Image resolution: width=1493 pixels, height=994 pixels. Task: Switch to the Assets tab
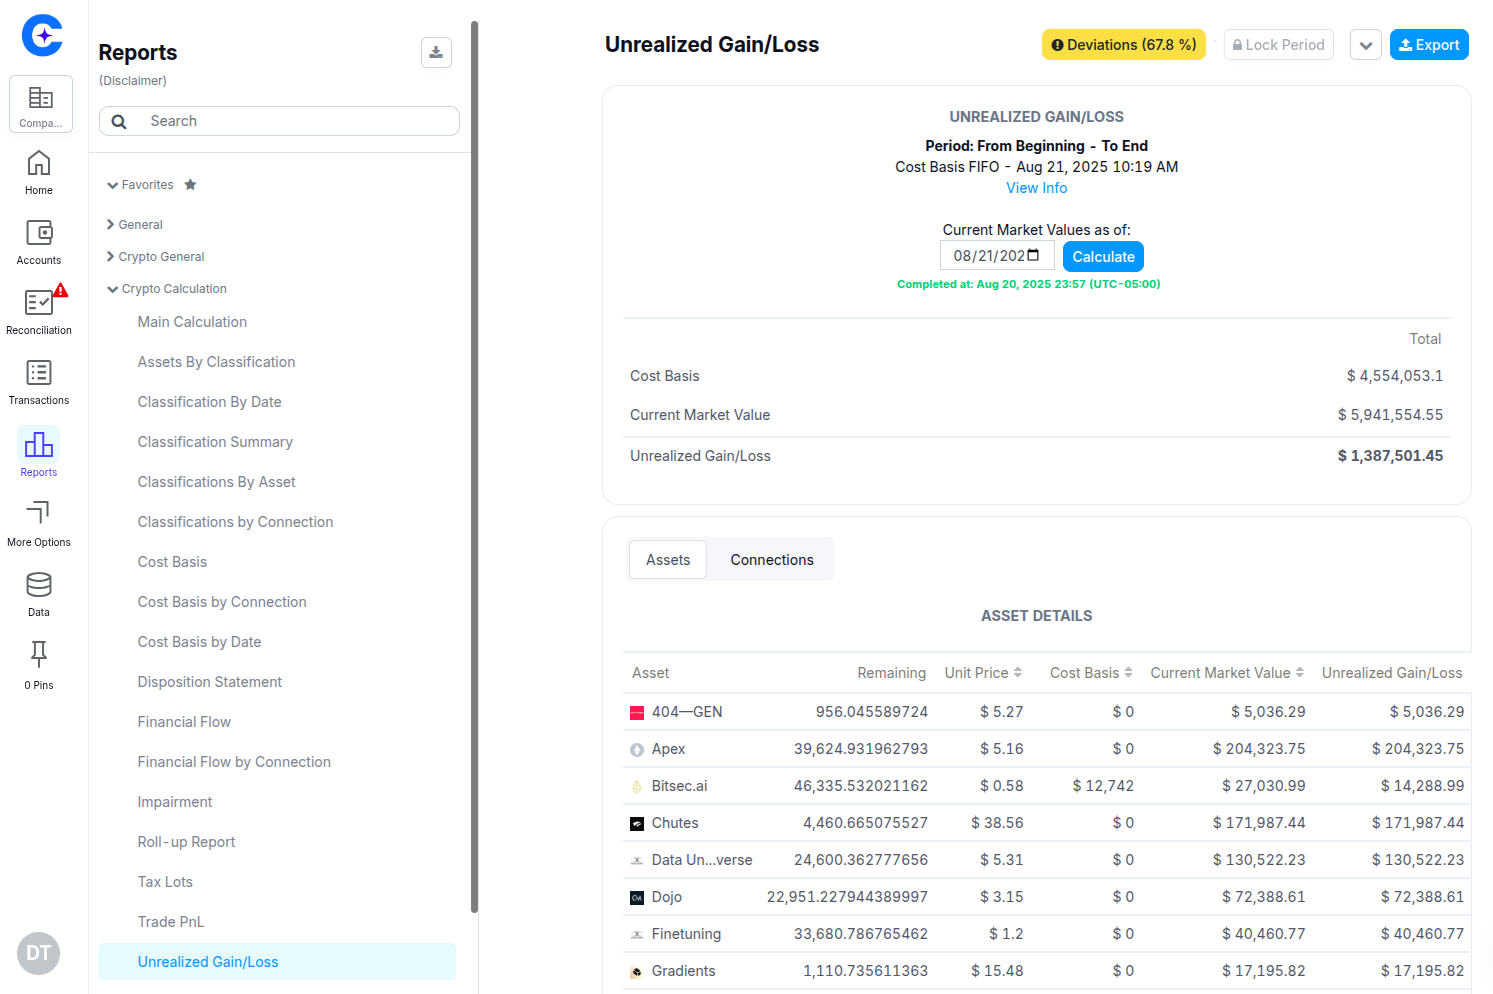pyautogui.click(x=668, y=560)
